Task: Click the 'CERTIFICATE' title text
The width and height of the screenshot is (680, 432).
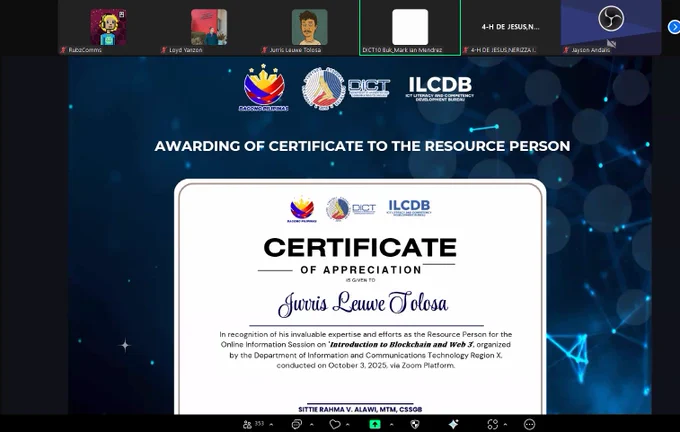Action: click(360, 248)
